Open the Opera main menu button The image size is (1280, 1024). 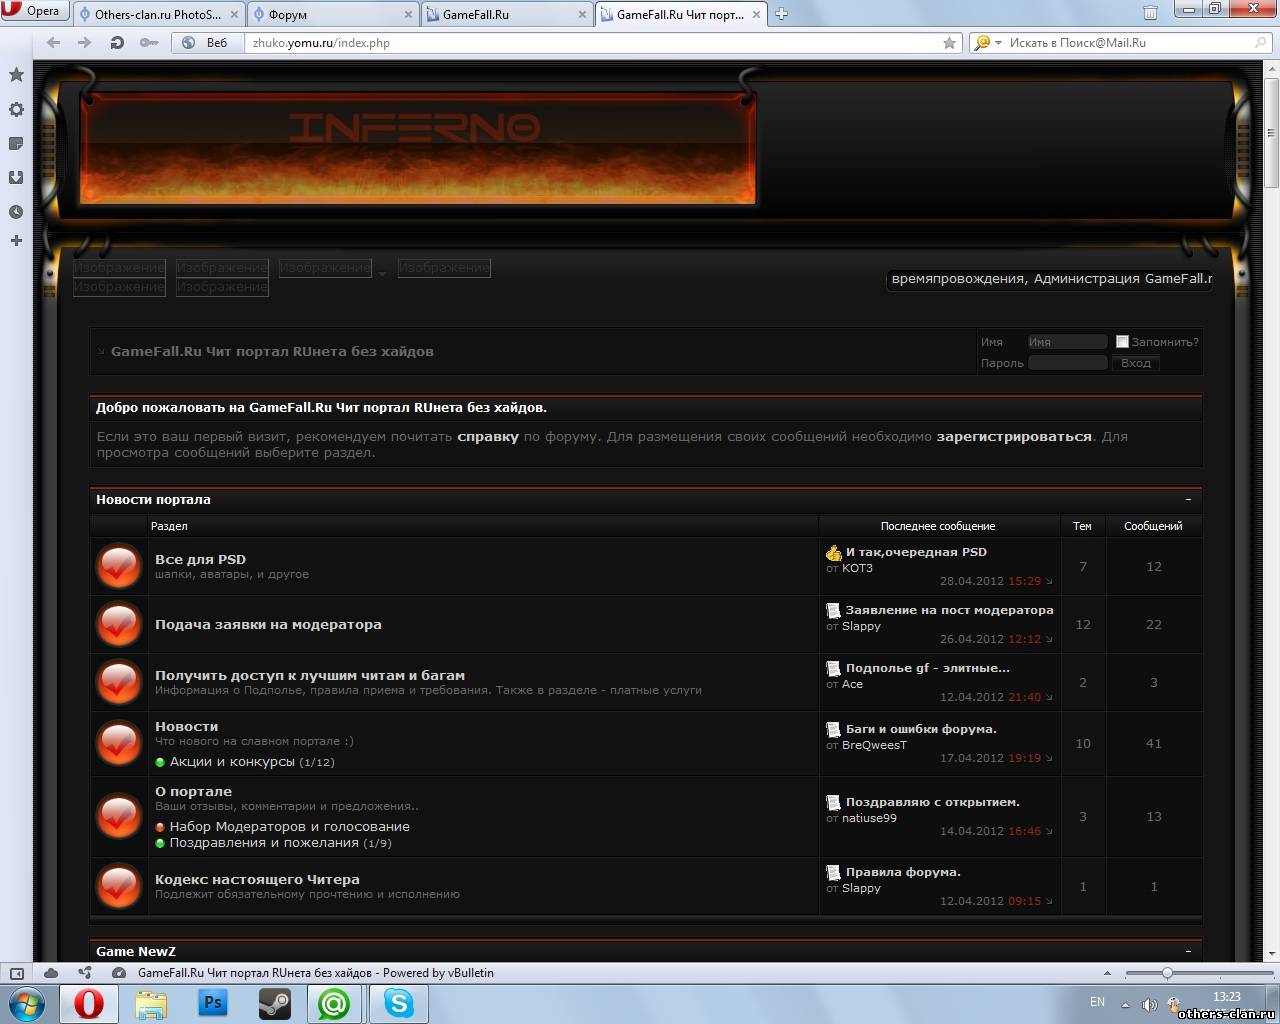pyautogui.click(x=34, y=11)
